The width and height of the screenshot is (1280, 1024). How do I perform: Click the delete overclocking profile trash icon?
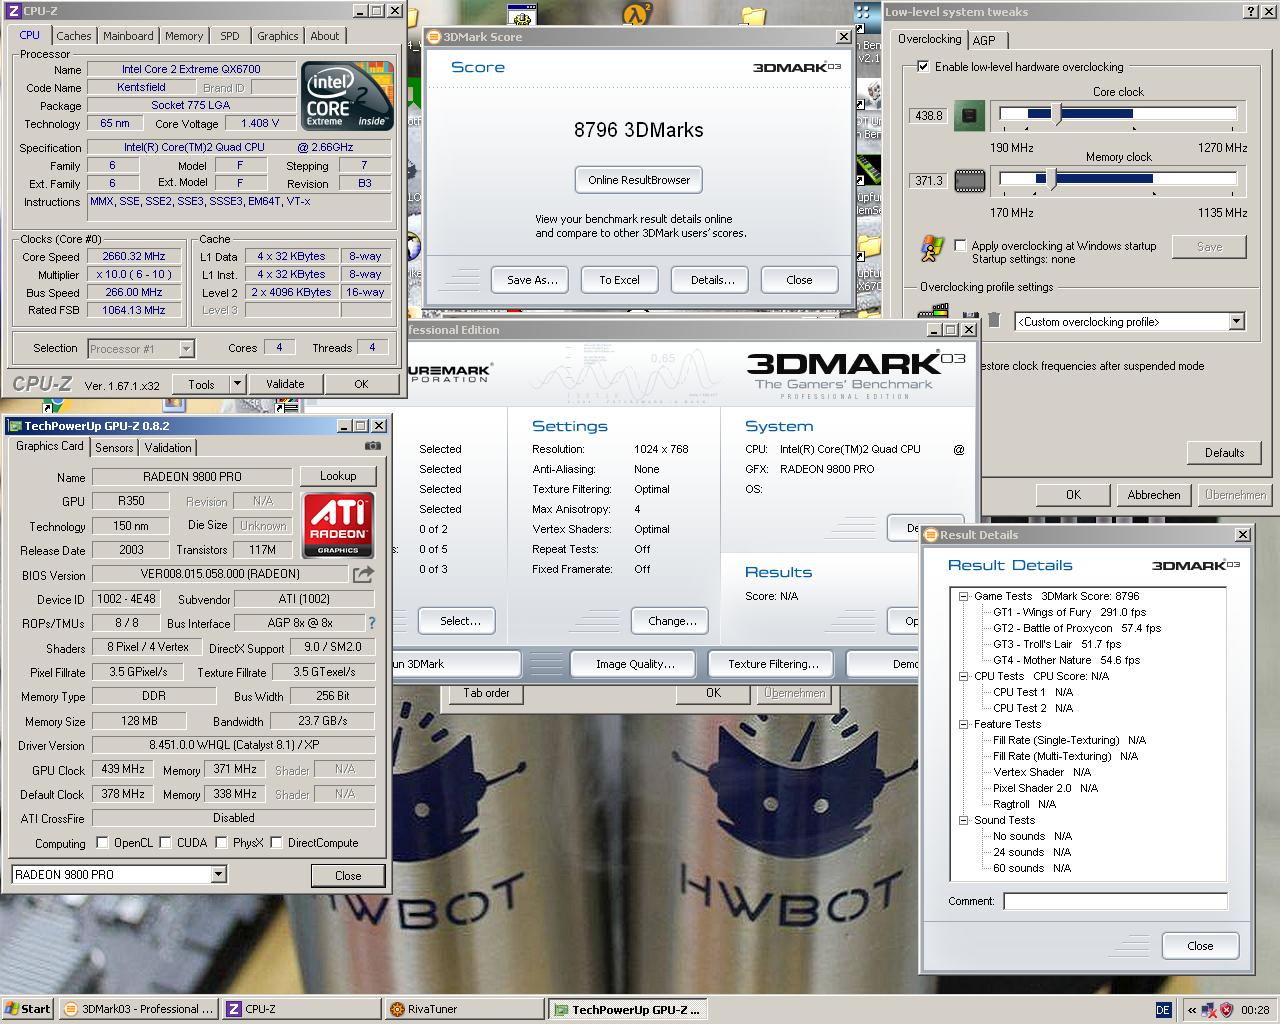point(994,320)
